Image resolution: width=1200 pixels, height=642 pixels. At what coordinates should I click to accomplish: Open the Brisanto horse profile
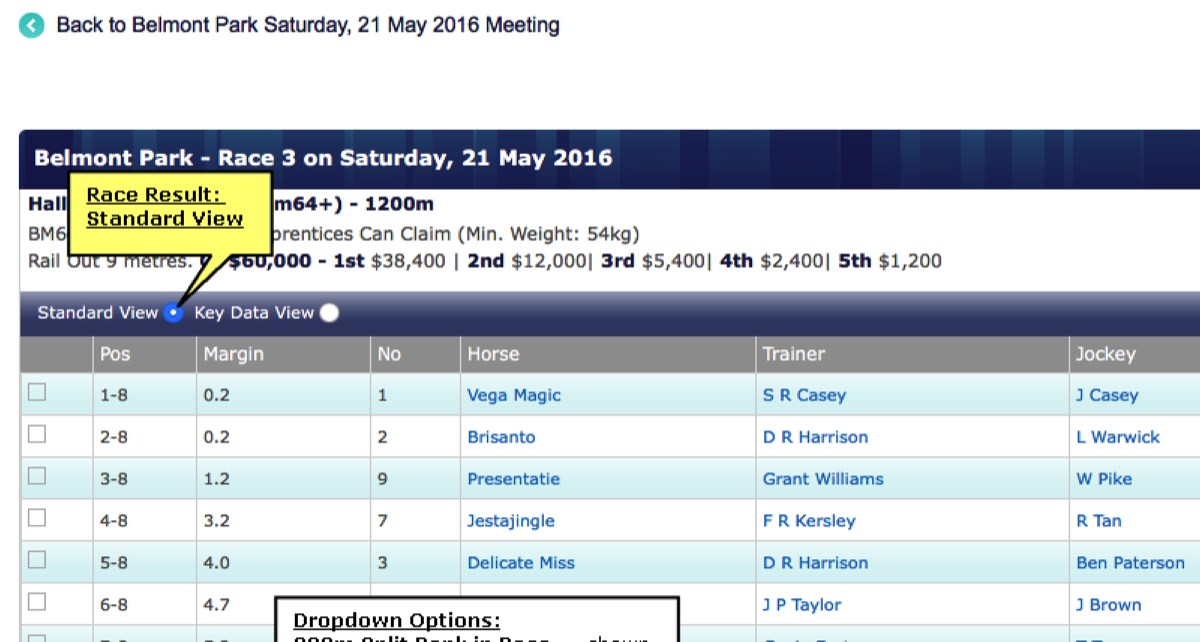pyautogui.click(x=501, y=437)
